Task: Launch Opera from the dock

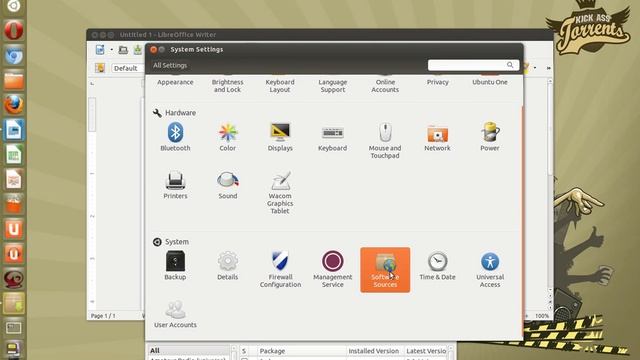Action: [13, 30]
